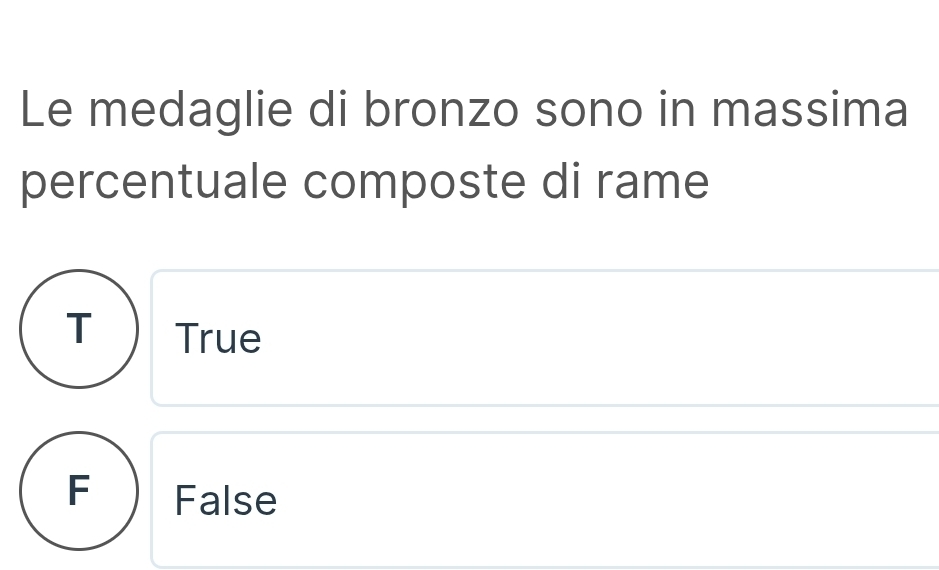The width and height of the screenshot is (939, 570).
Task: Click the 'True' answer label text
Action: (x=218, y=340)
